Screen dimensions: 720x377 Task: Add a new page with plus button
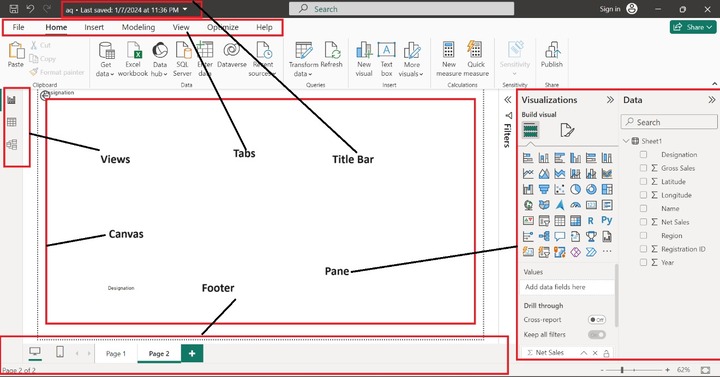click(x=192, y=353)
